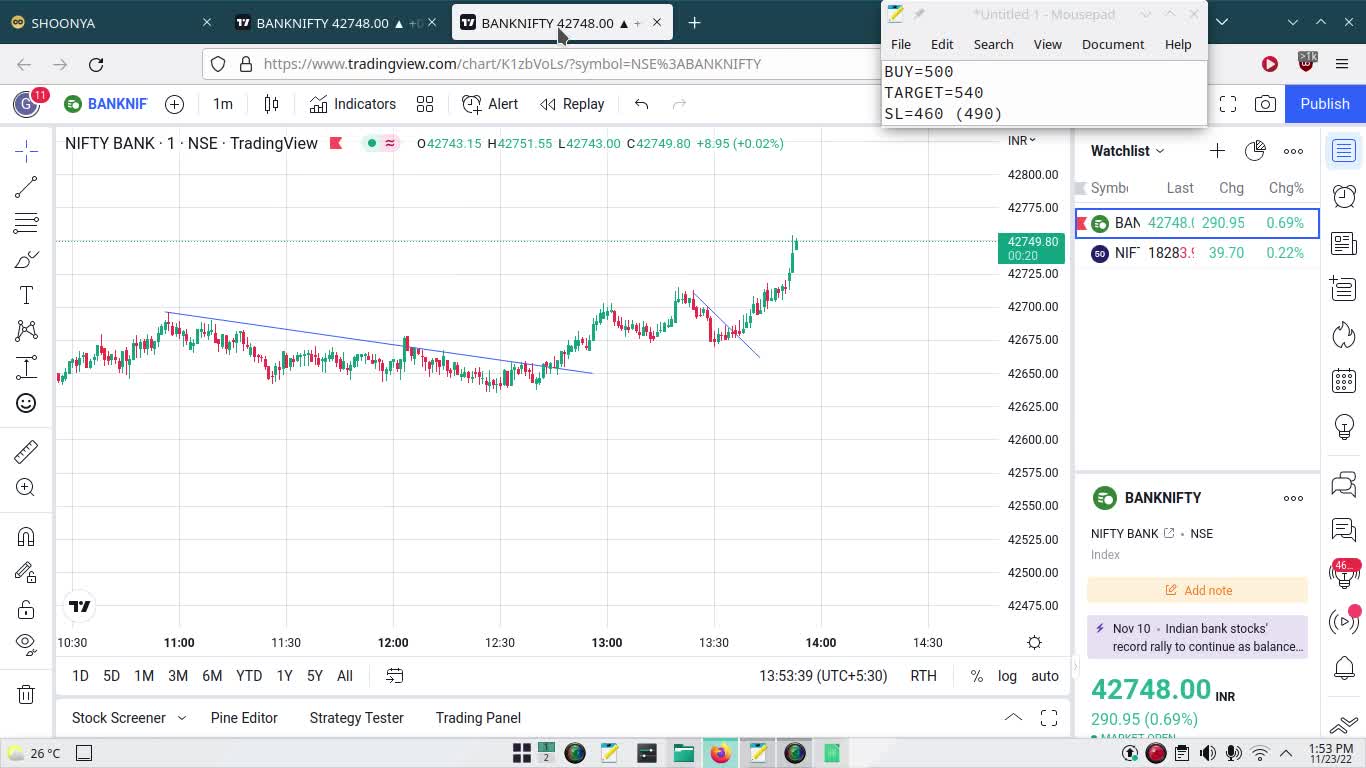The width and height of the screenshot is (1366, 768).
Task: Open the Alerts clock icon in right sidebar
Action: pyautogui.click(x=1344, y=196)
